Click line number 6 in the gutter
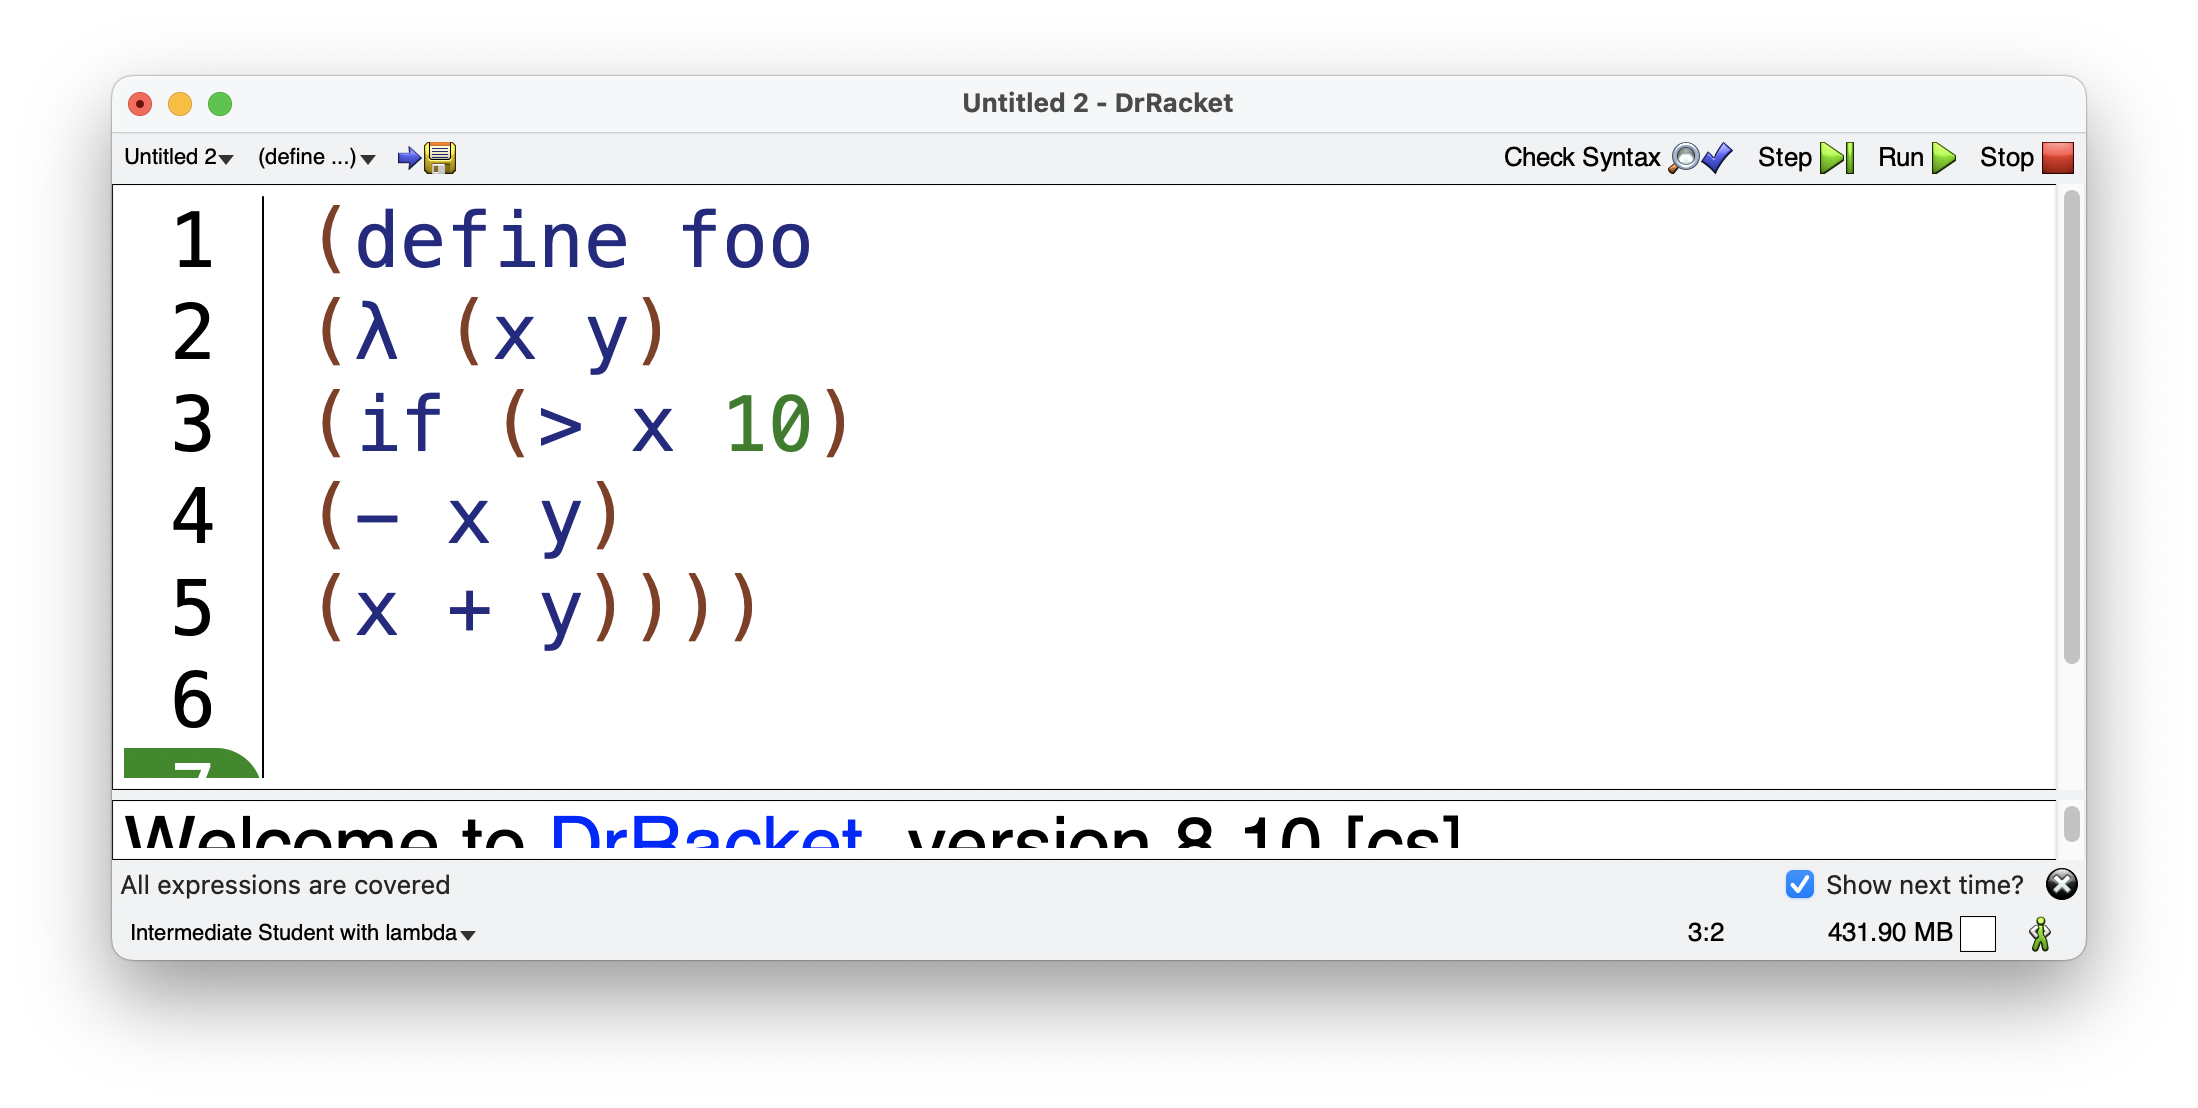2198x1108 pixels. [192, 699]
